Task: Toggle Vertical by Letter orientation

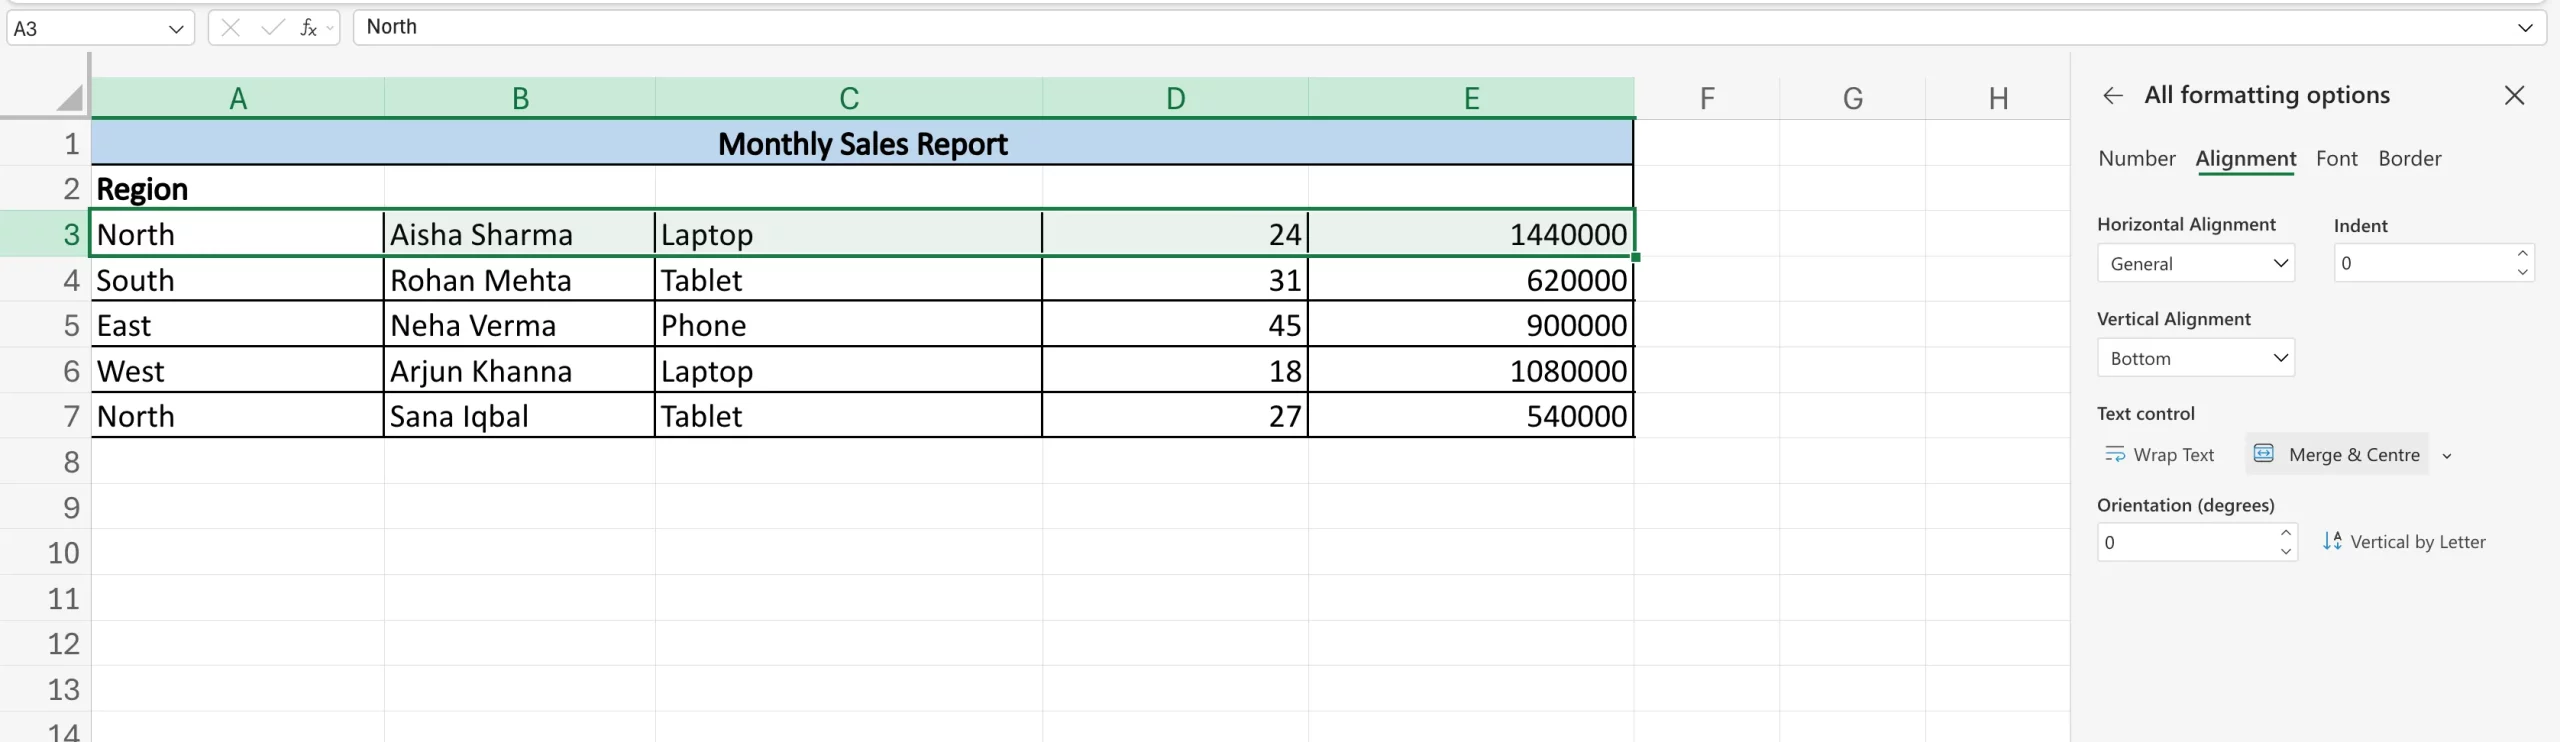Action: point(2404,542)
